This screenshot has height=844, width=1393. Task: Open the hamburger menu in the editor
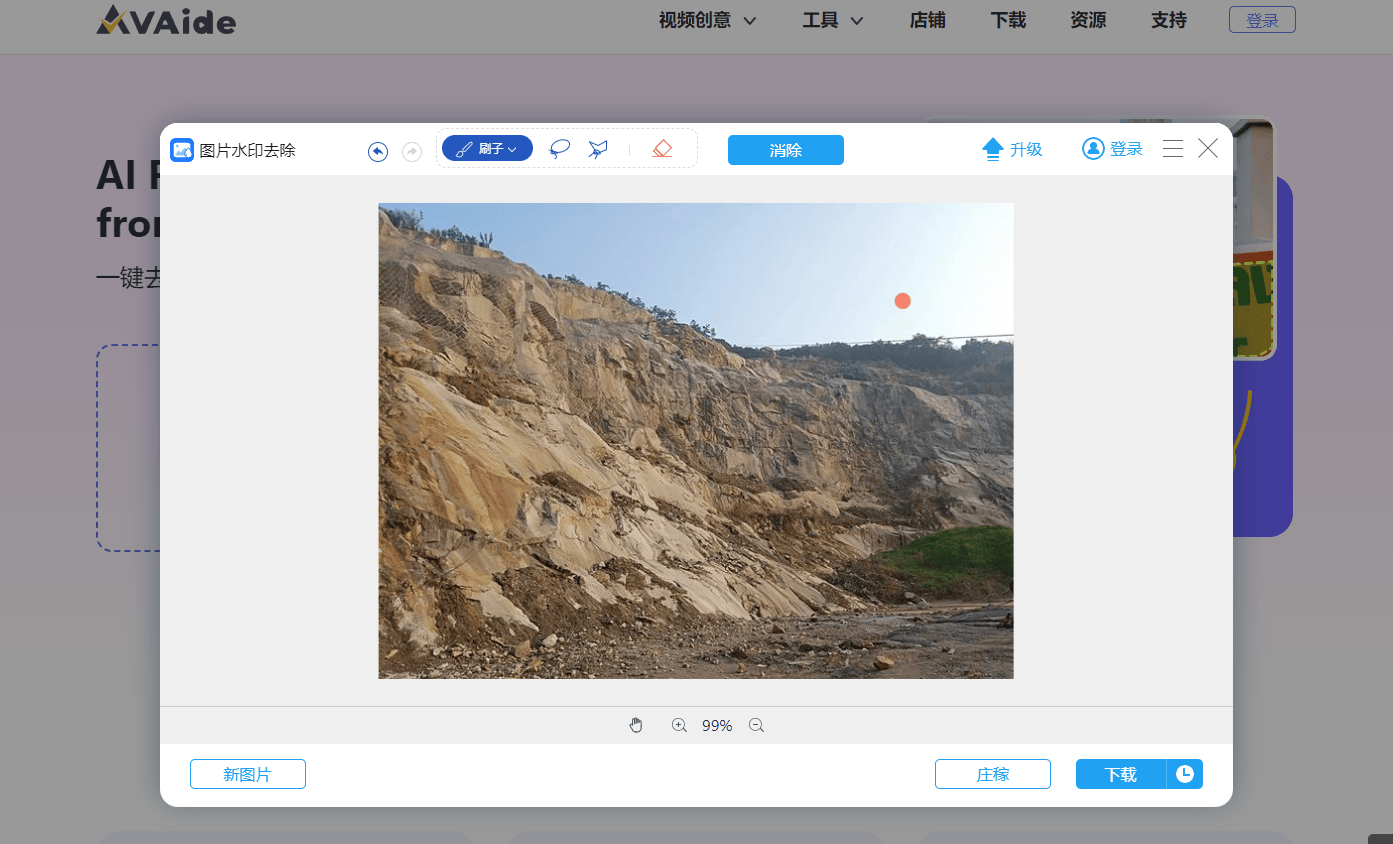click(1172, 147)
